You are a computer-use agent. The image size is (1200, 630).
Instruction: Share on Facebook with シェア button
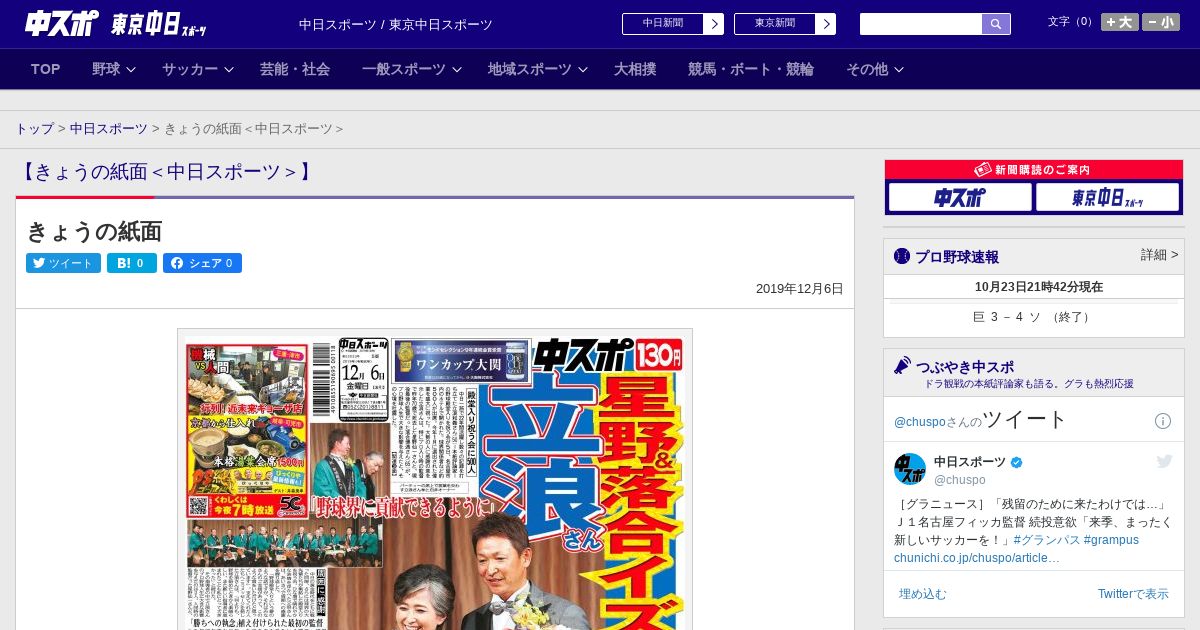click(x=202, y=263)
